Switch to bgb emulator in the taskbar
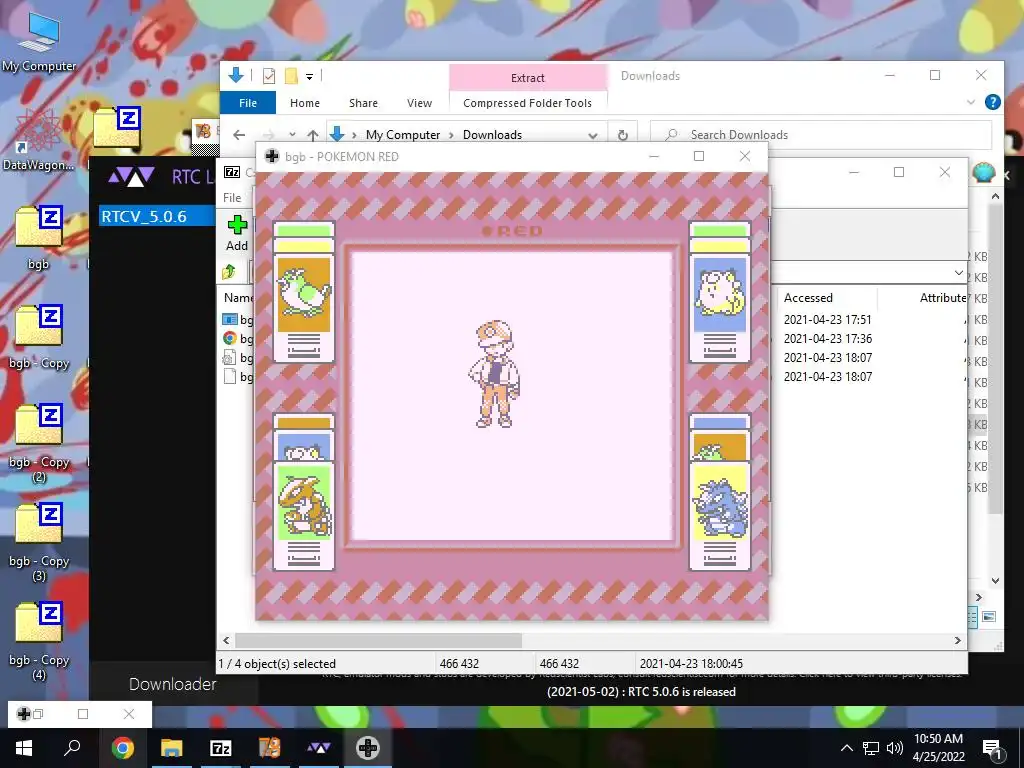1024x768 pixels. click(x=368, y=748)
